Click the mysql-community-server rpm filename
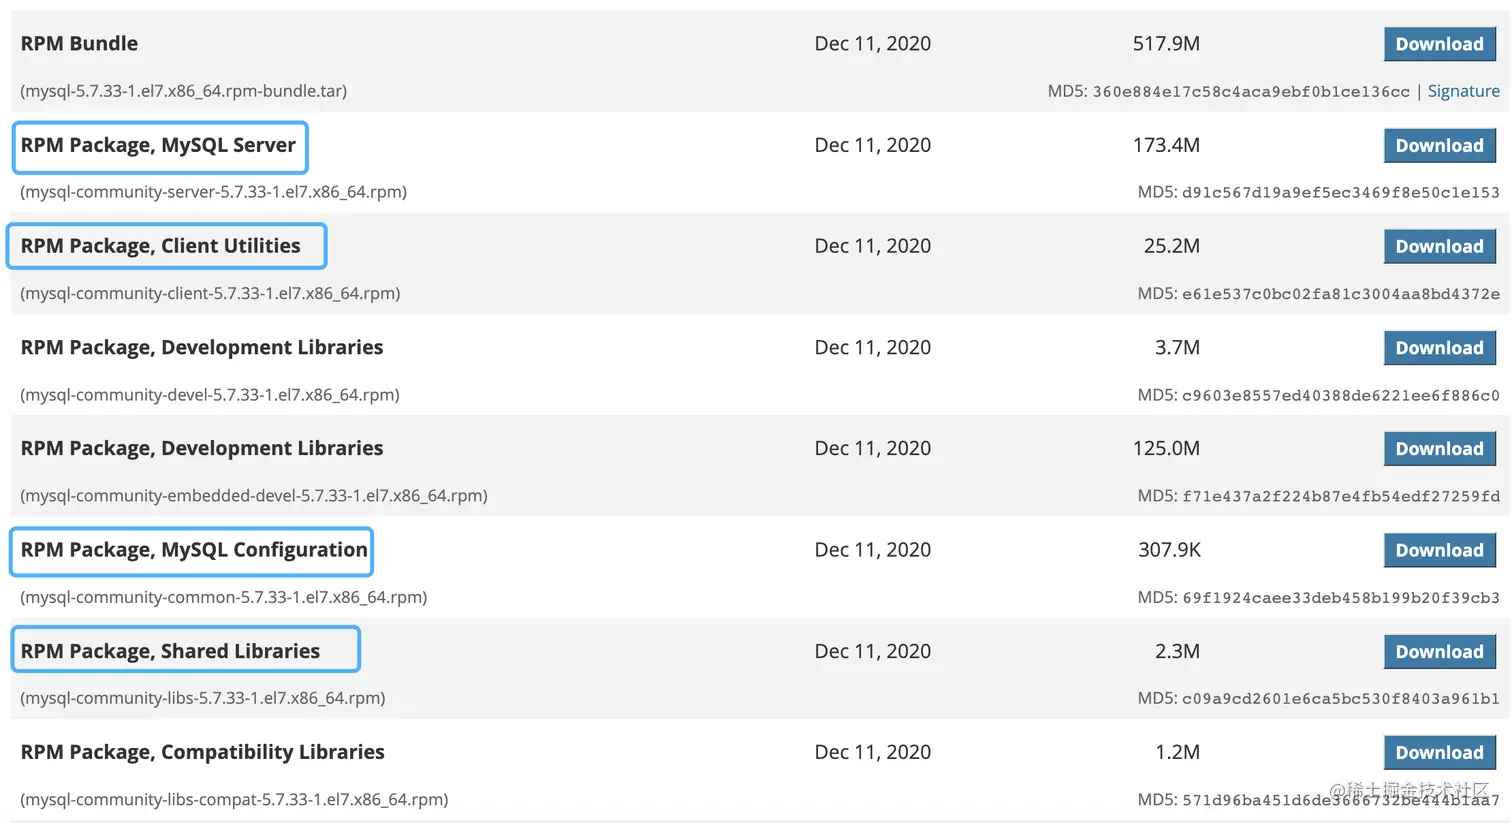The image size is (1512, 823). pos(213,192)
